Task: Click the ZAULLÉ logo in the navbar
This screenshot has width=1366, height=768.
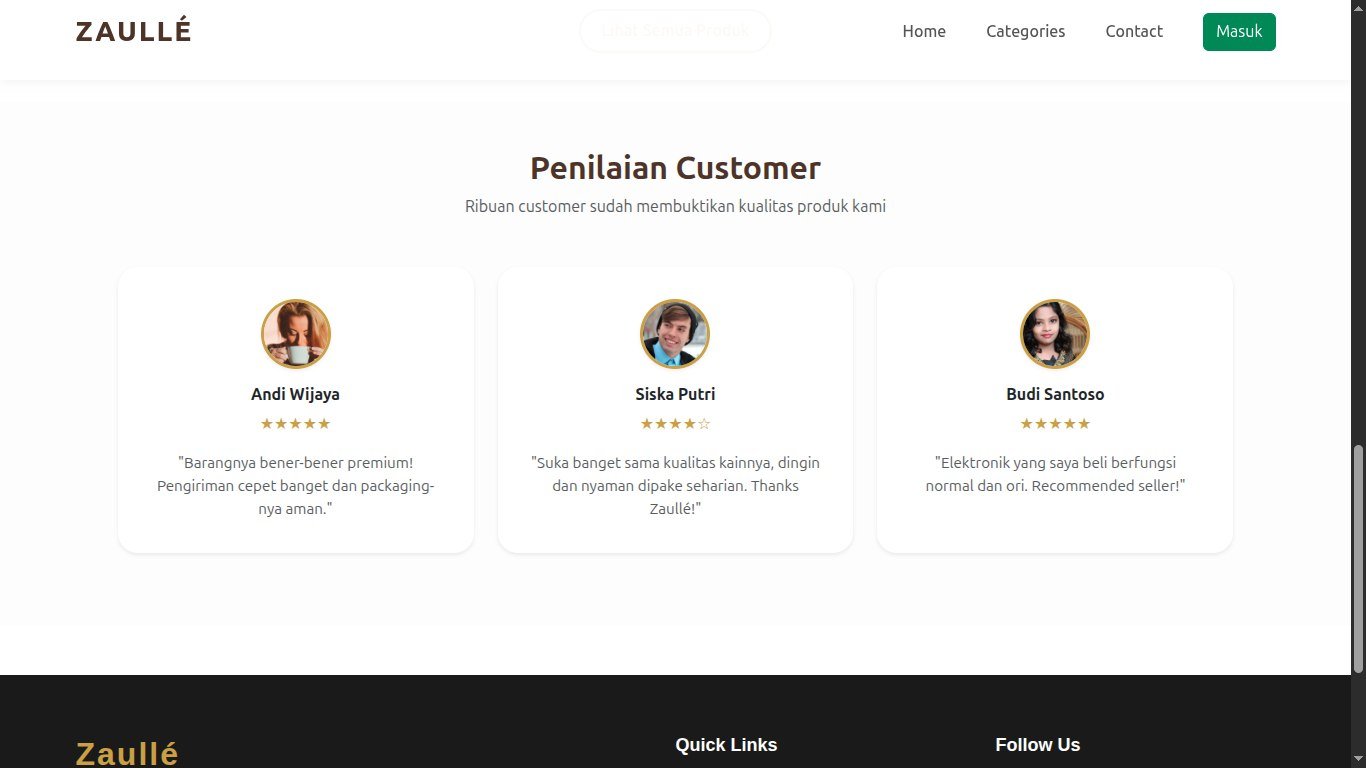Action: tap(133, 31)
